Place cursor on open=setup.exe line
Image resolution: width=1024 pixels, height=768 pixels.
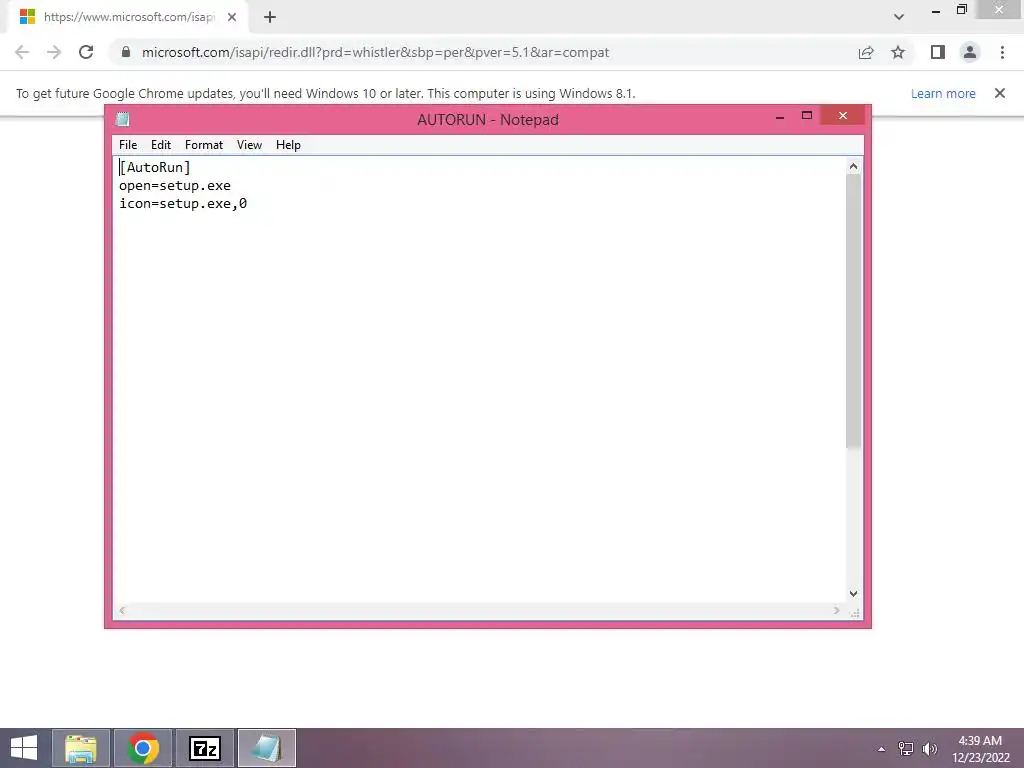click(x=175, y=185)
